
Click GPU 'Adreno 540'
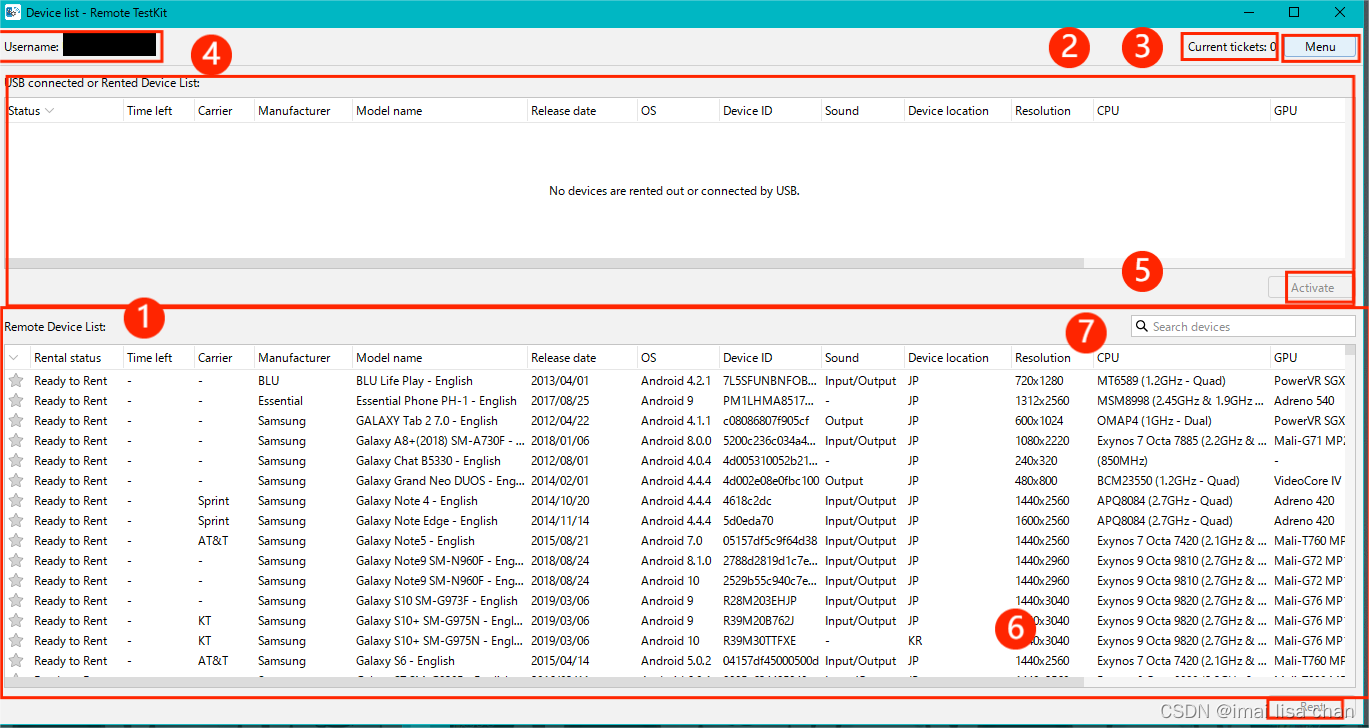pyautogui.click(x=1306, y=400)
